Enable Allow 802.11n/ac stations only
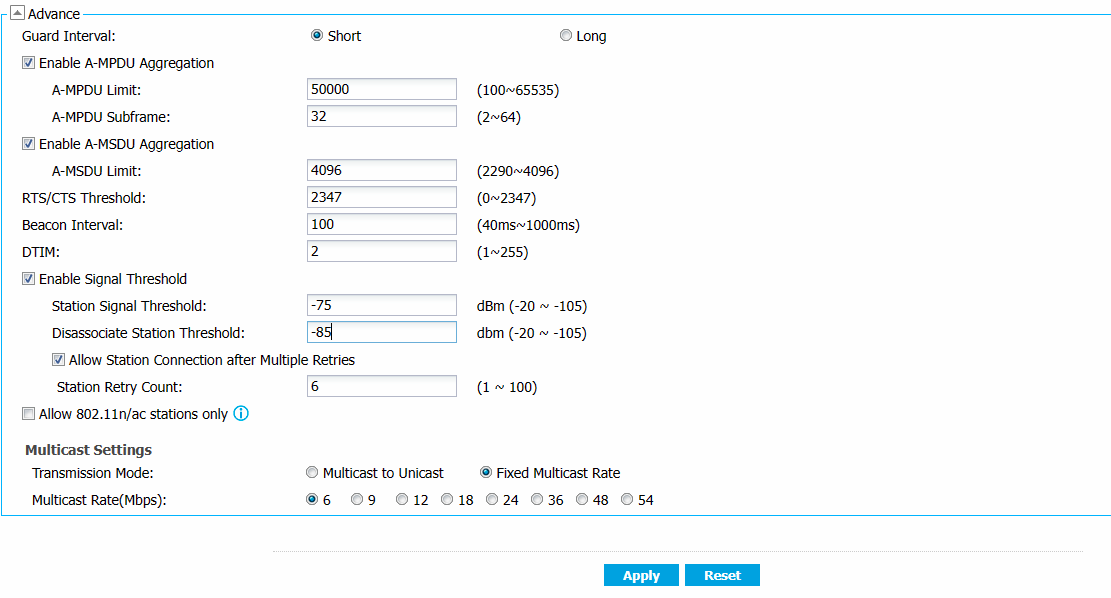The width and height of the screenshot is (1111, 598). 28,413
